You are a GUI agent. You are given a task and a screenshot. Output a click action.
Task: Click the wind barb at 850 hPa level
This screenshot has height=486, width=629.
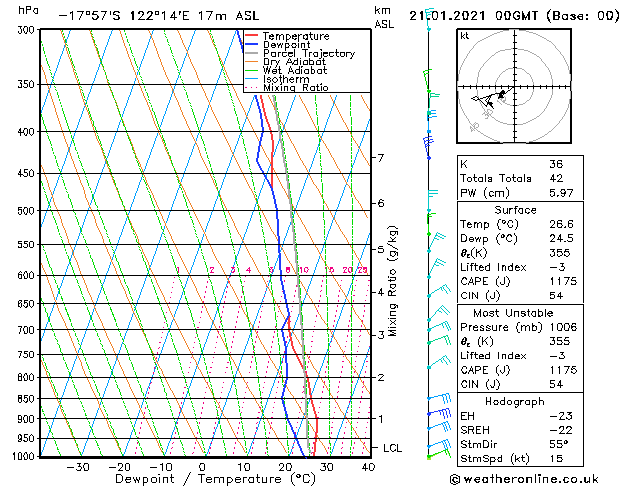point(439,398)
